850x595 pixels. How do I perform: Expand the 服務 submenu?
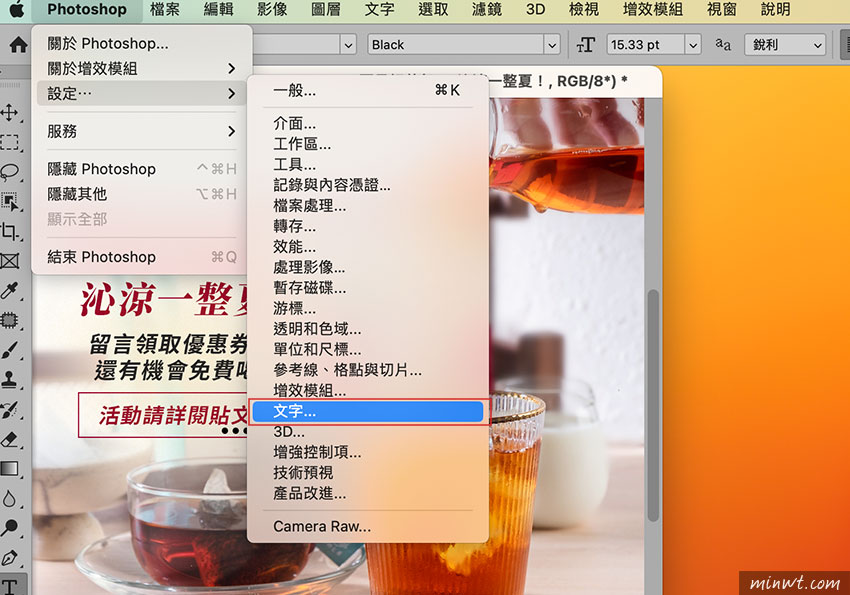point(142,131)
